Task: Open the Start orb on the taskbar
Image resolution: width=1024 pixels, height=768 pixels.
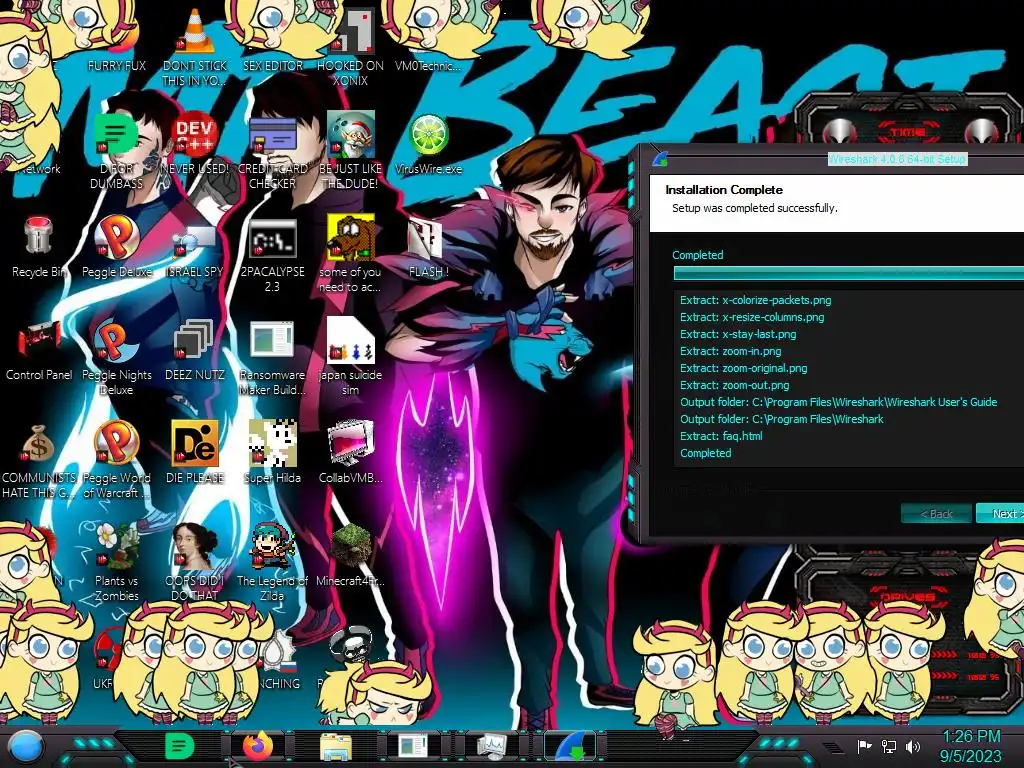Action: [x=26, y=746]
